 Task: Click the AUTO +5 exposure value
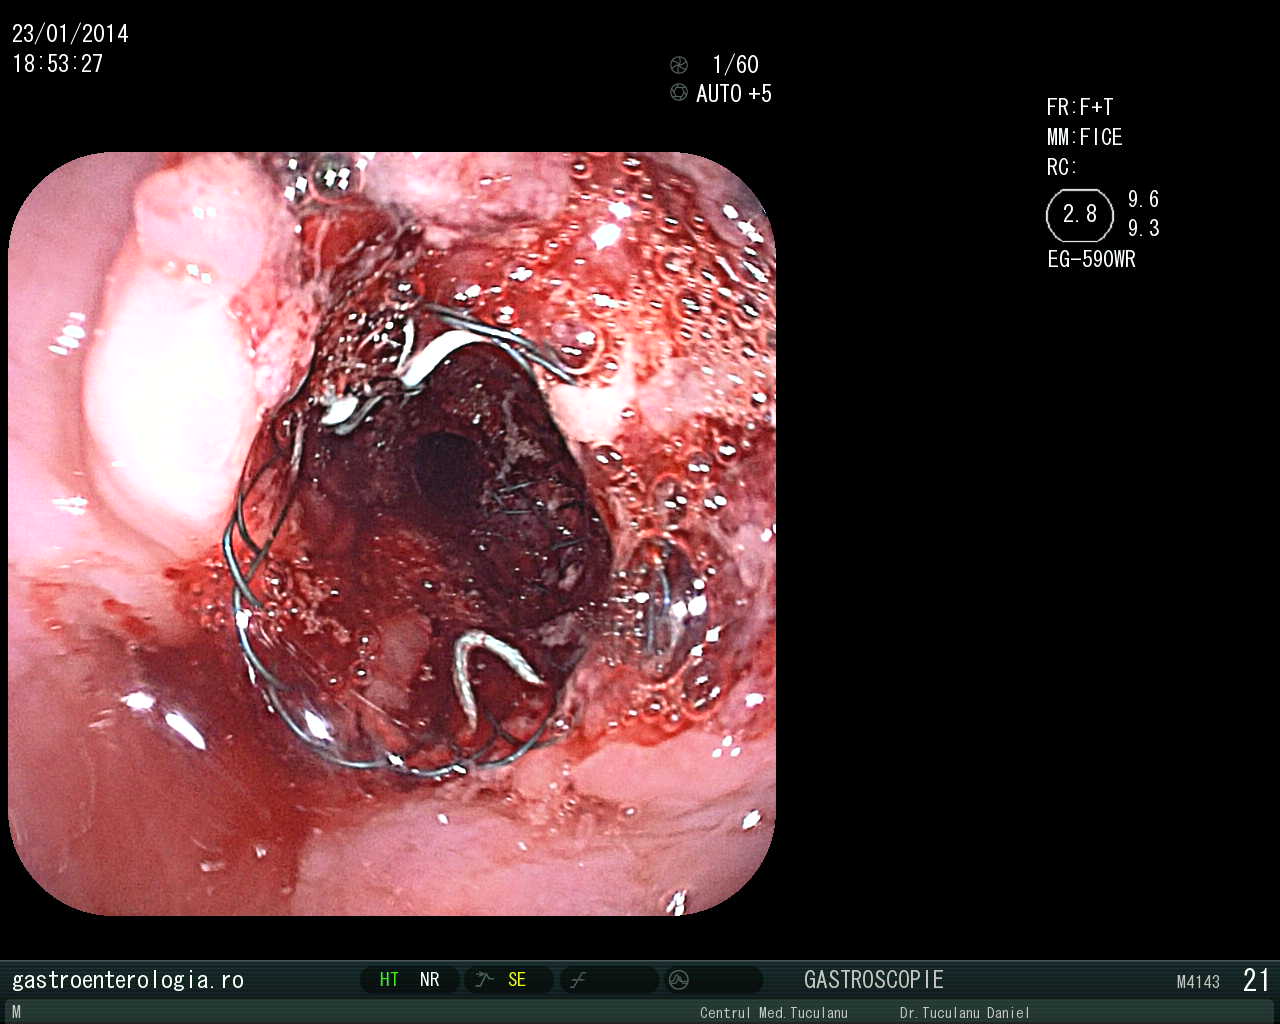[x=734, y=93]
